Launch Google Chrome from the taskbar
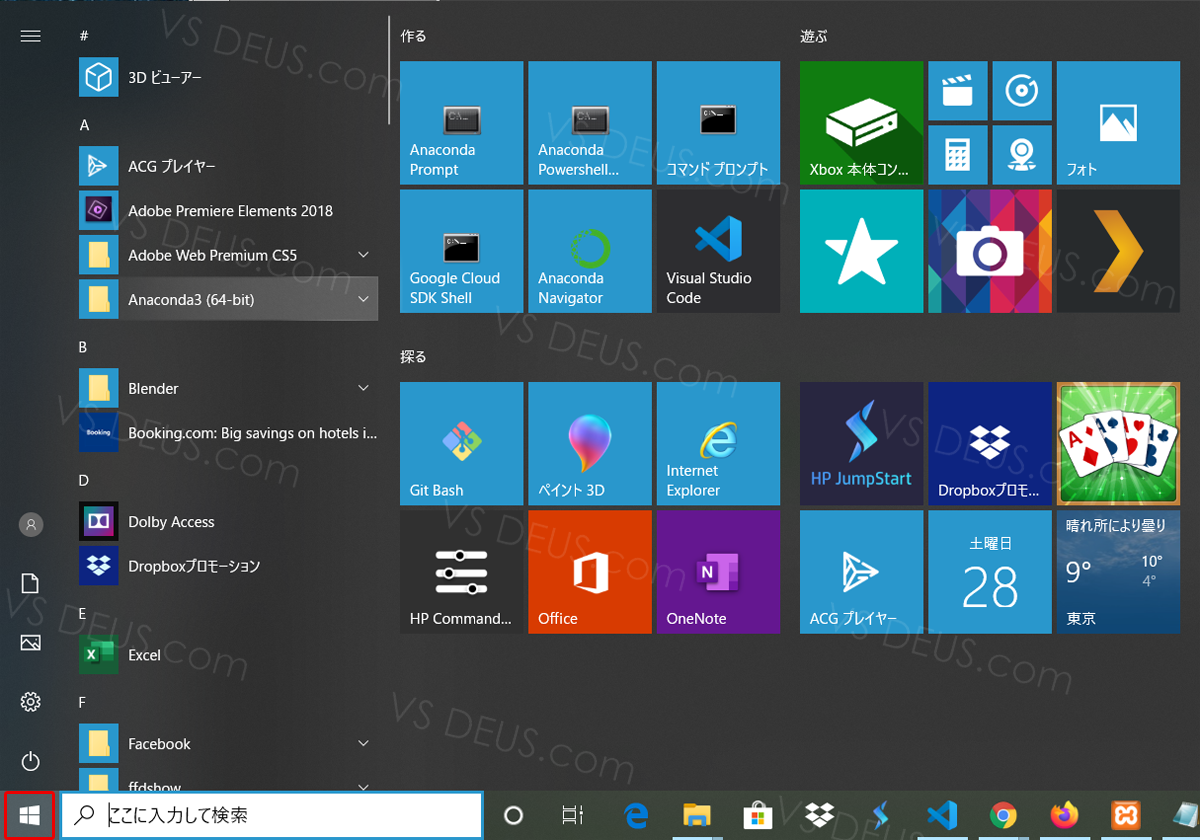This screenshot has width=1200, height=840. coord(1003,816)
